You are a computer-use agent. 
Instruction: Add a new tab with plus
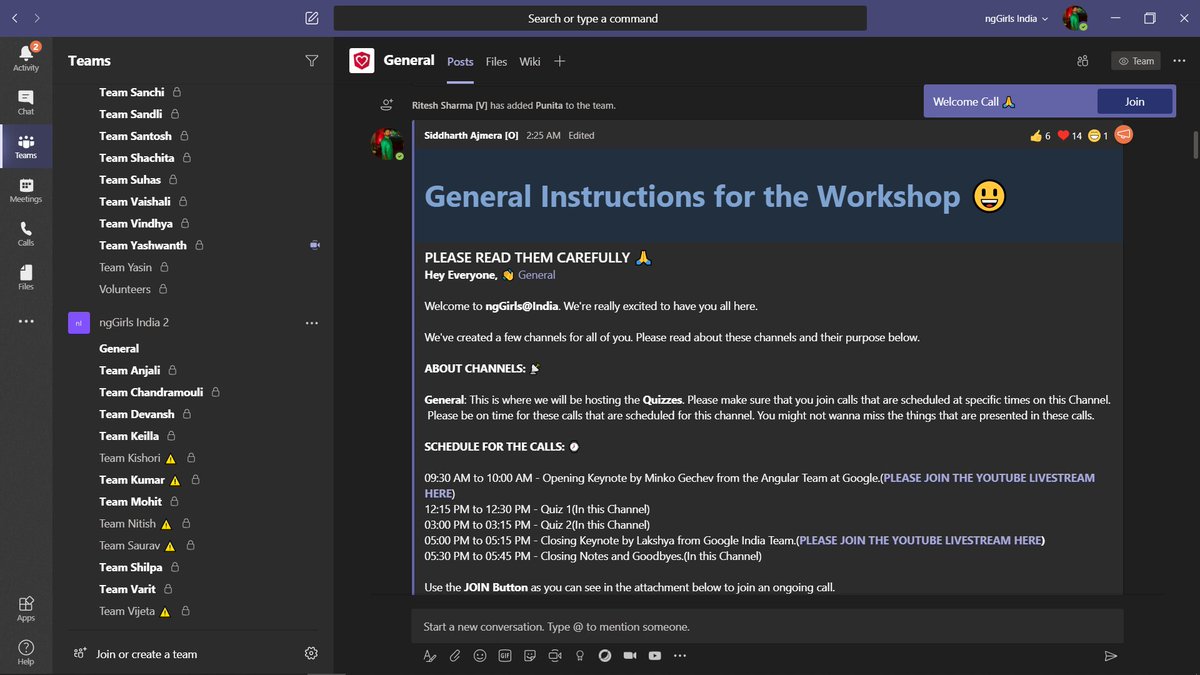coord(560,61)
